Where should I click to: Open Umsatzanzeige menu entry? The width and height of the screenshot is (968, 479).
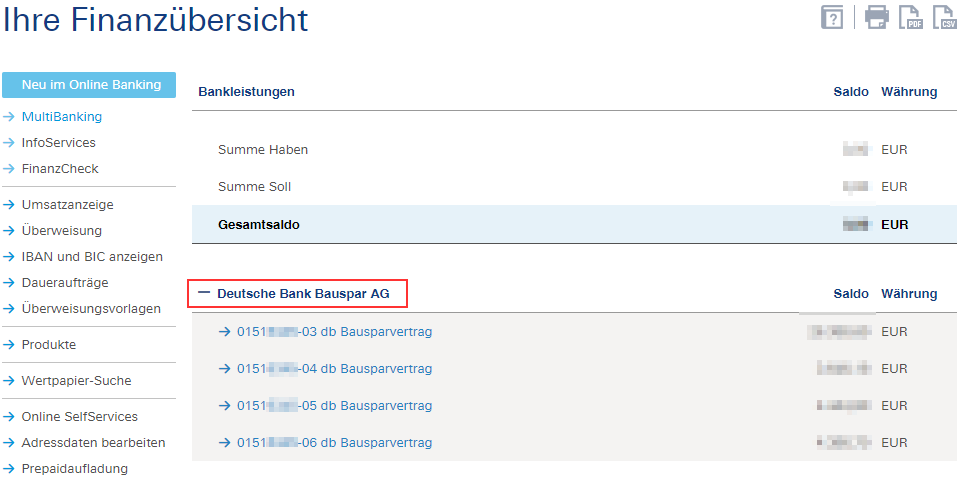click(67, 204)
